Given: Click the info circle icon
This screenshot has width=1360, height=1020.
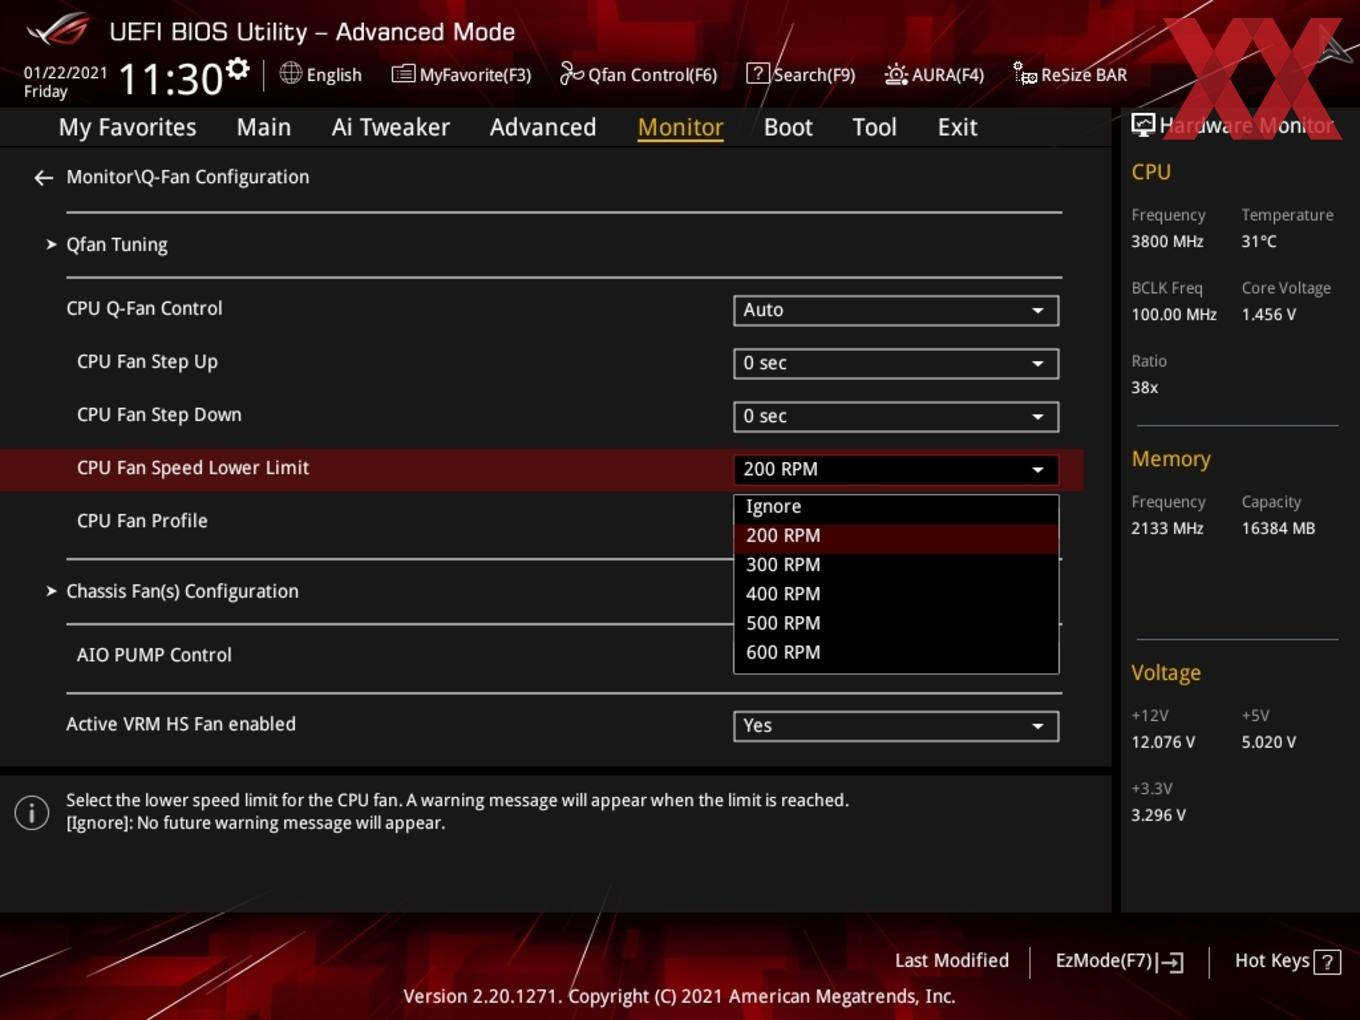Looking at the screenshot, I should [32, 812].
